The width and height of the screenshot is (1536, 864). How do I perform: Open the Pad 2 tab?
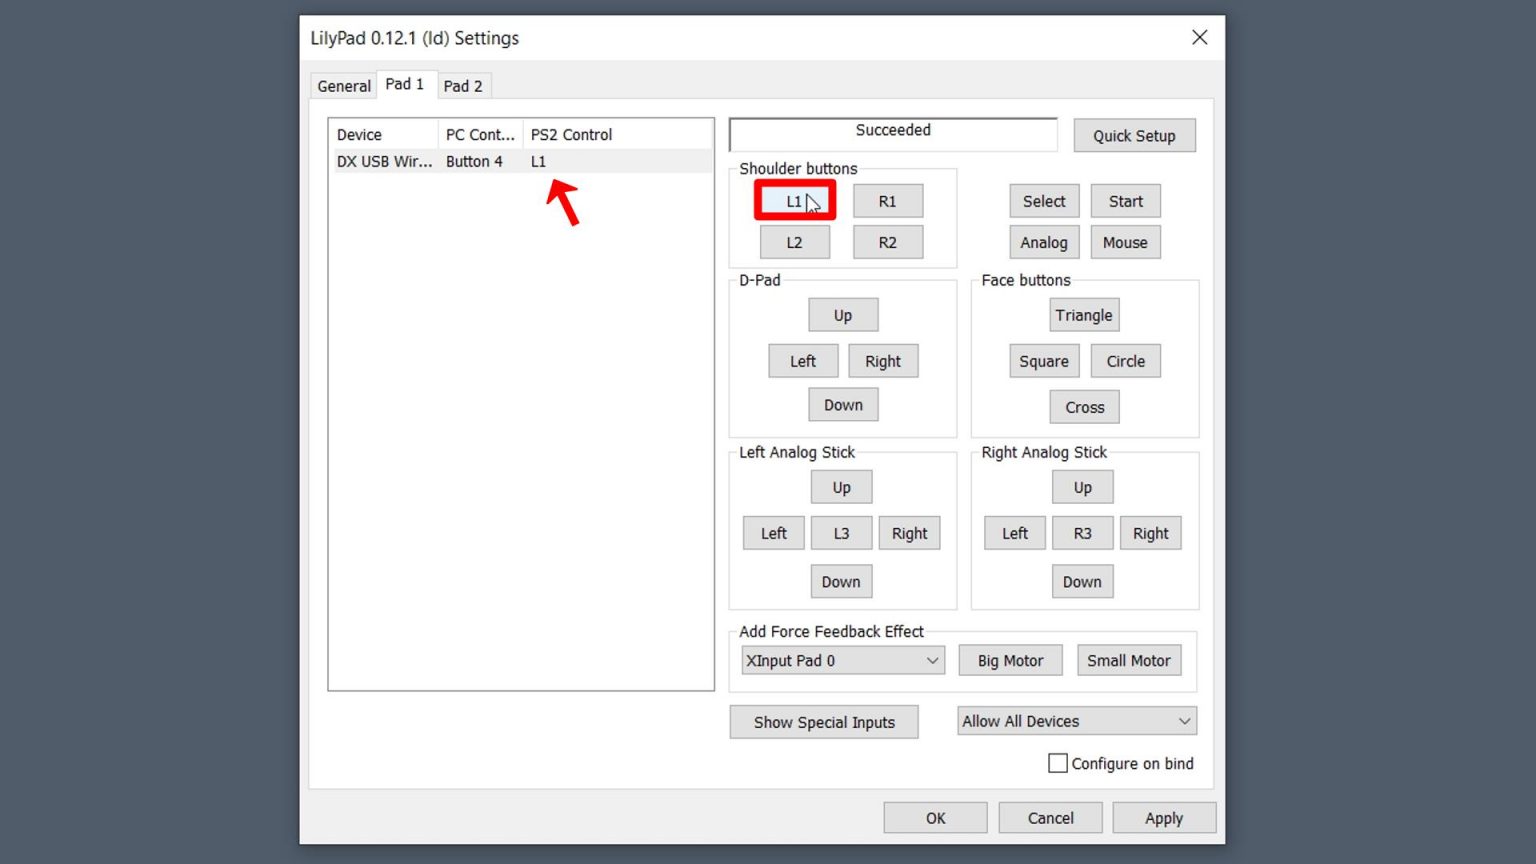point(462,86)
